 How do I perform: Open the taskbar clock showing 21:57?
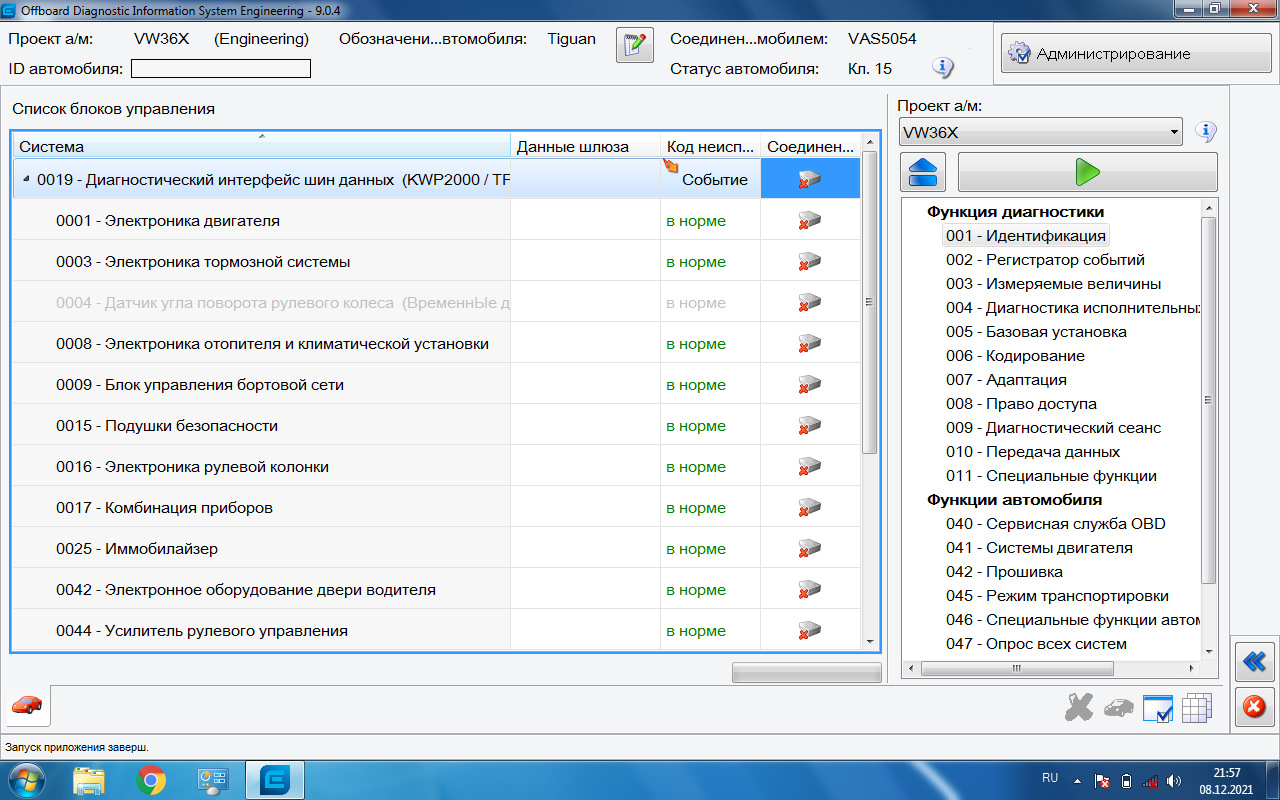[1227, 780]
